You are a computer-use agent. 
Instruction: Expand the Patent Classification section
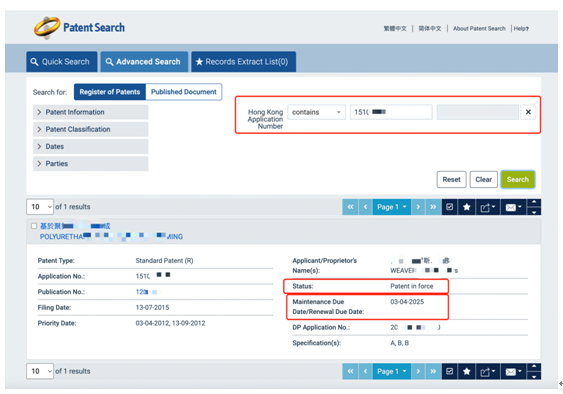(x=90, y=129)
